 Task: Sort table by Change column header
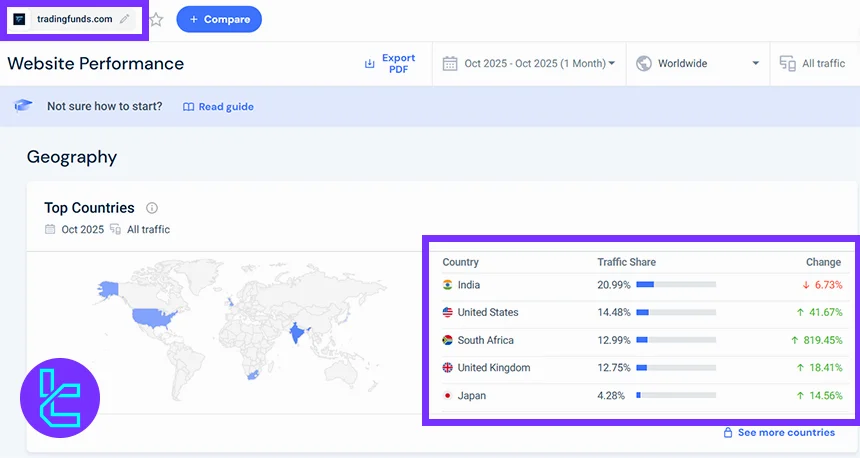(823, 262)
